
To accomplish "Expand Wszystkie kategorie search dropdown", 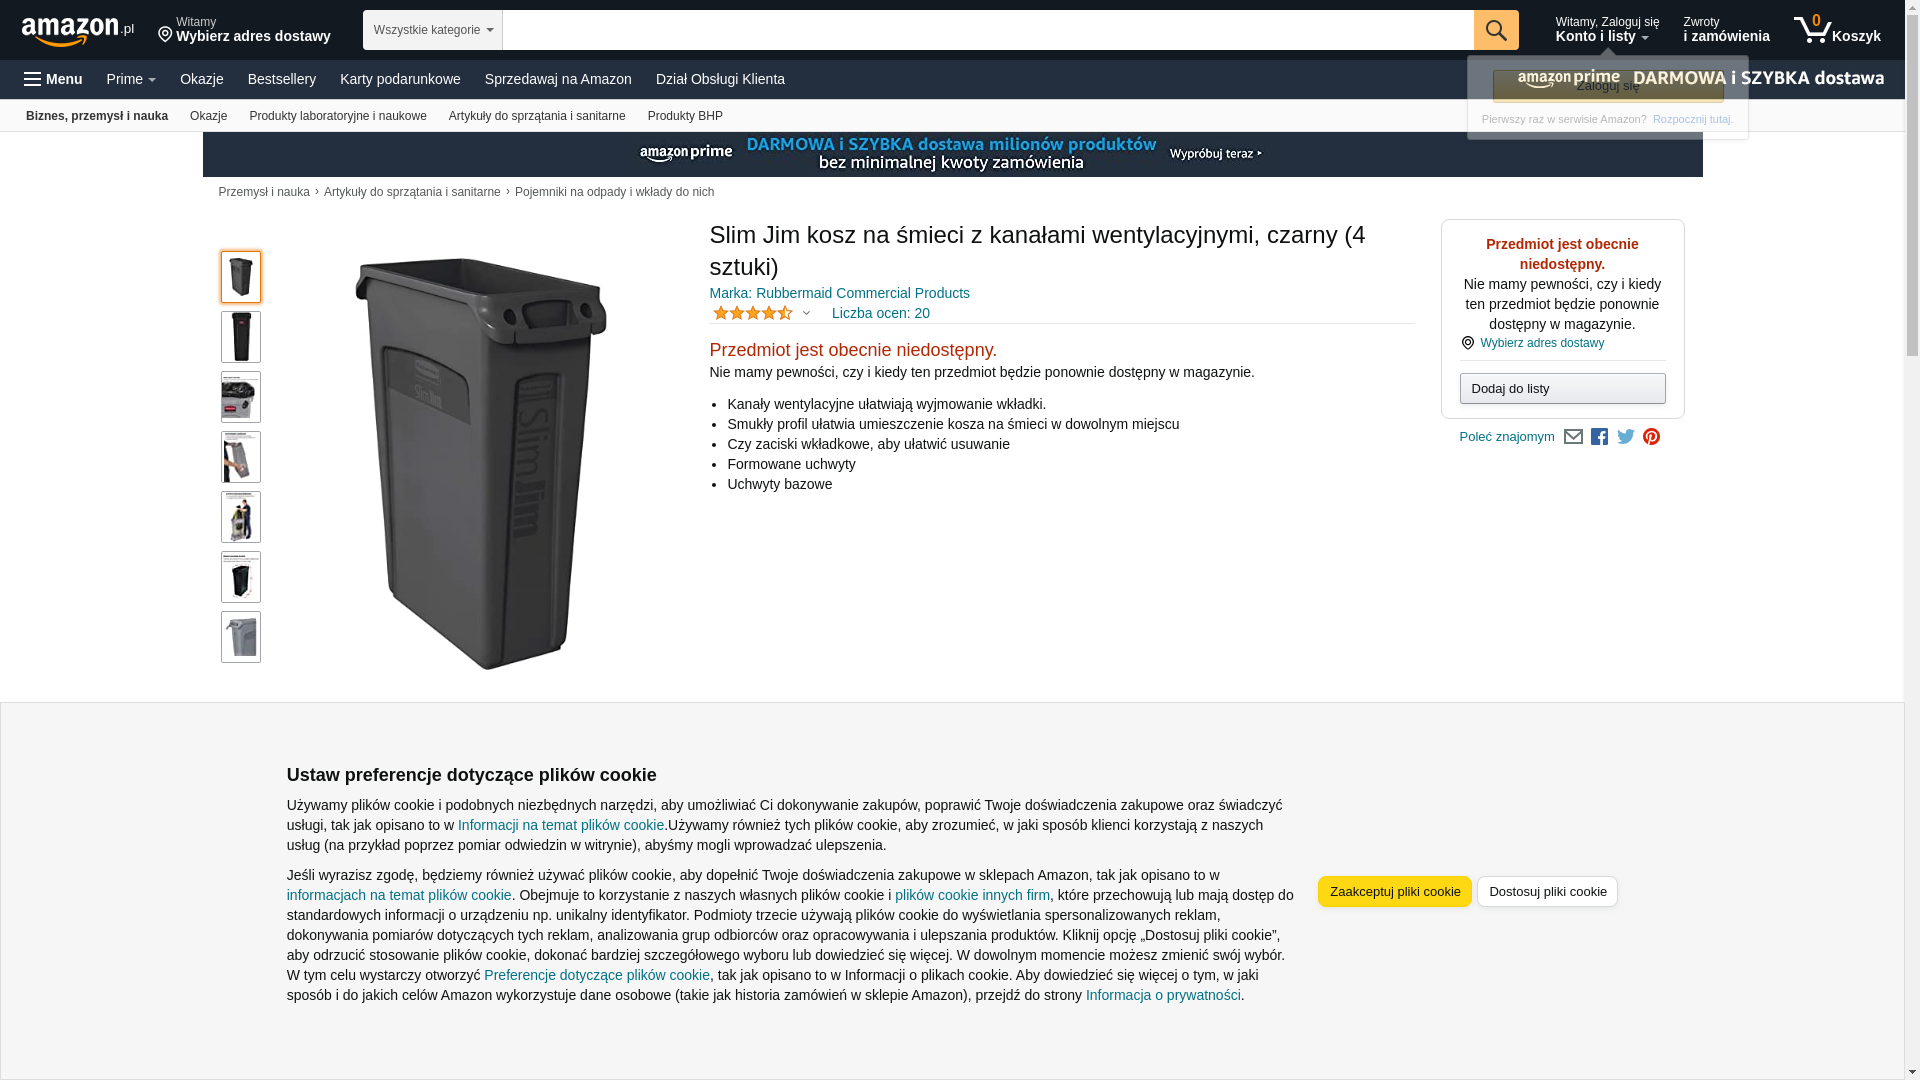I will pos(433,30).
